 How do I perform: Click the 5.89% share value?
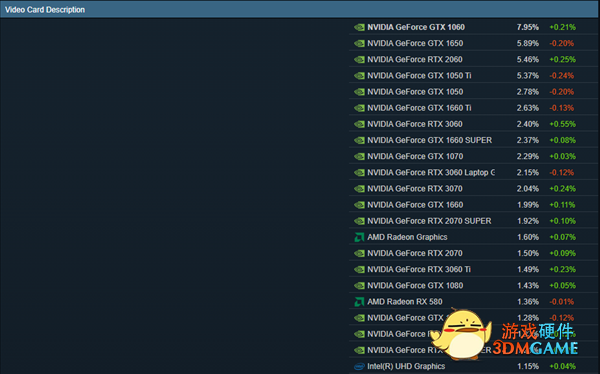coord(528,43)
